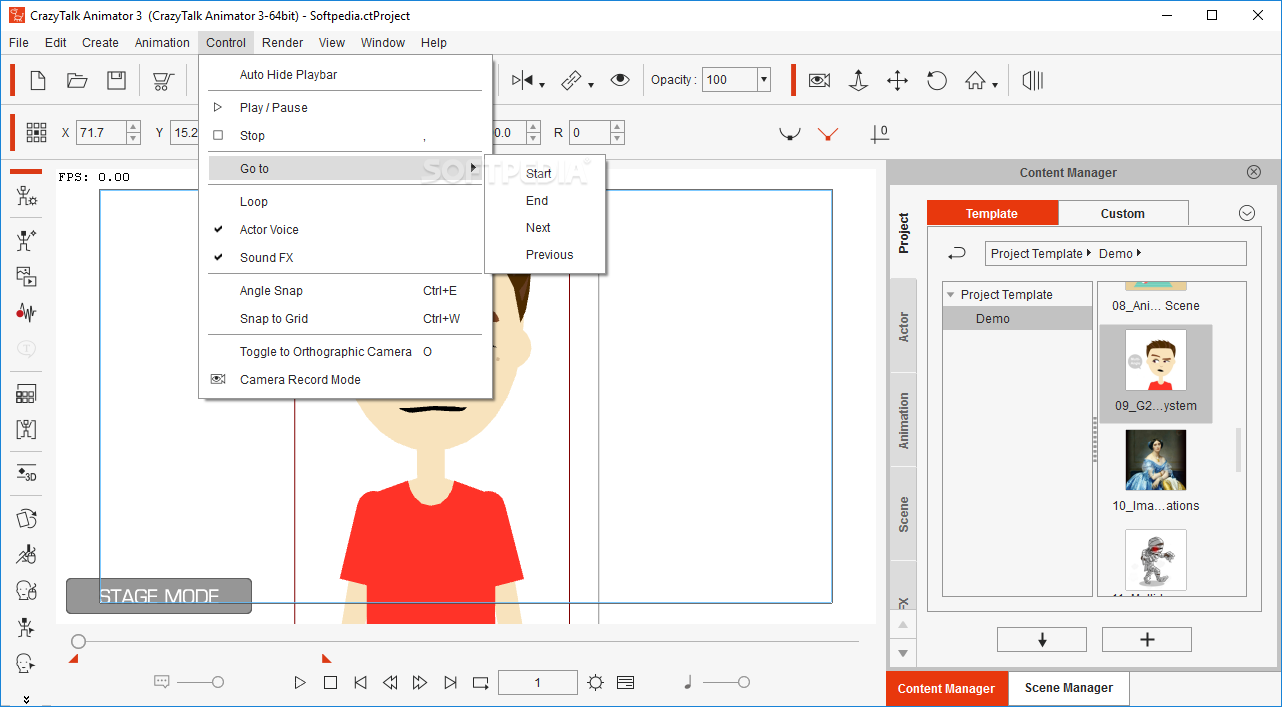This screenshot has width=1282, height=707.
Task: Uncheck Sound FX option
Action: pyautogui.click(x=345, y=258)
